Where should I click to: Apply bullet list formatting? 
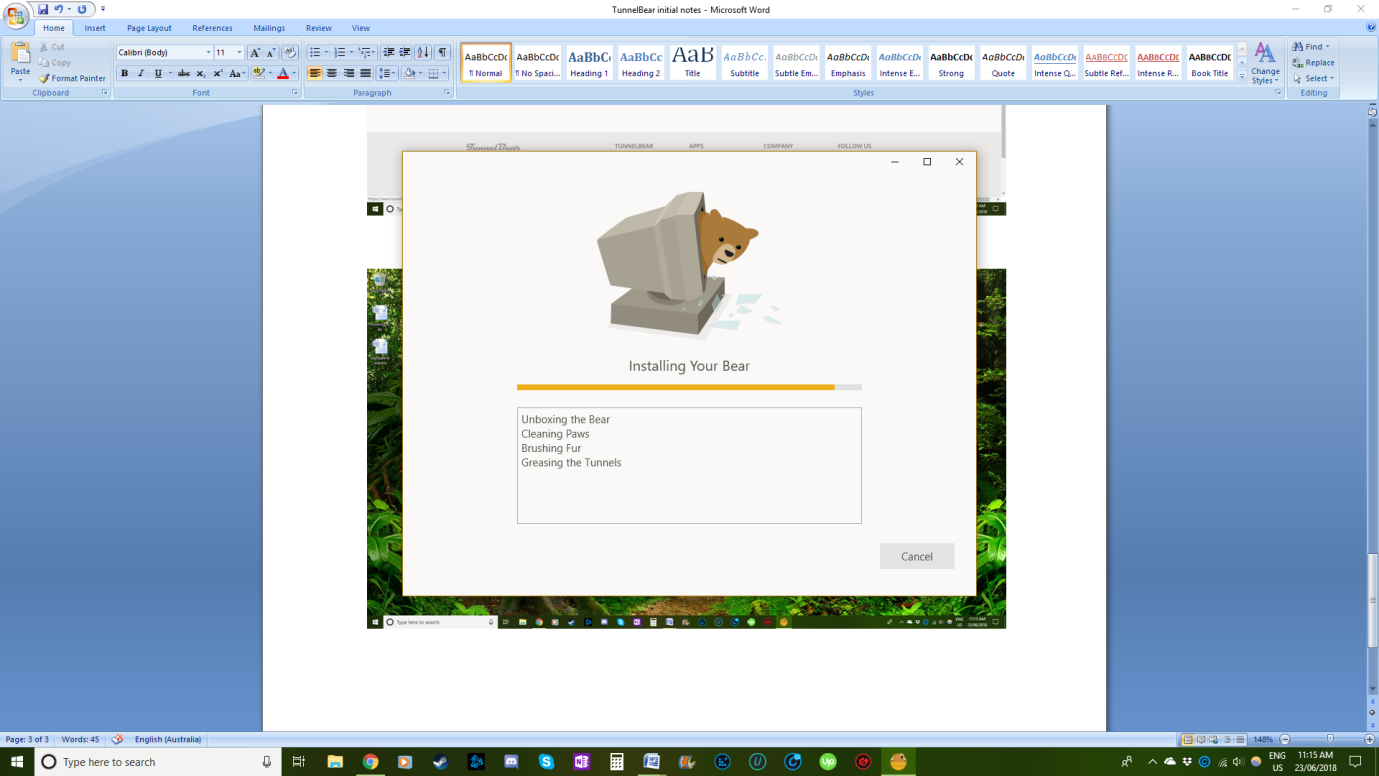pyautogui.click(x=316, y=53)
